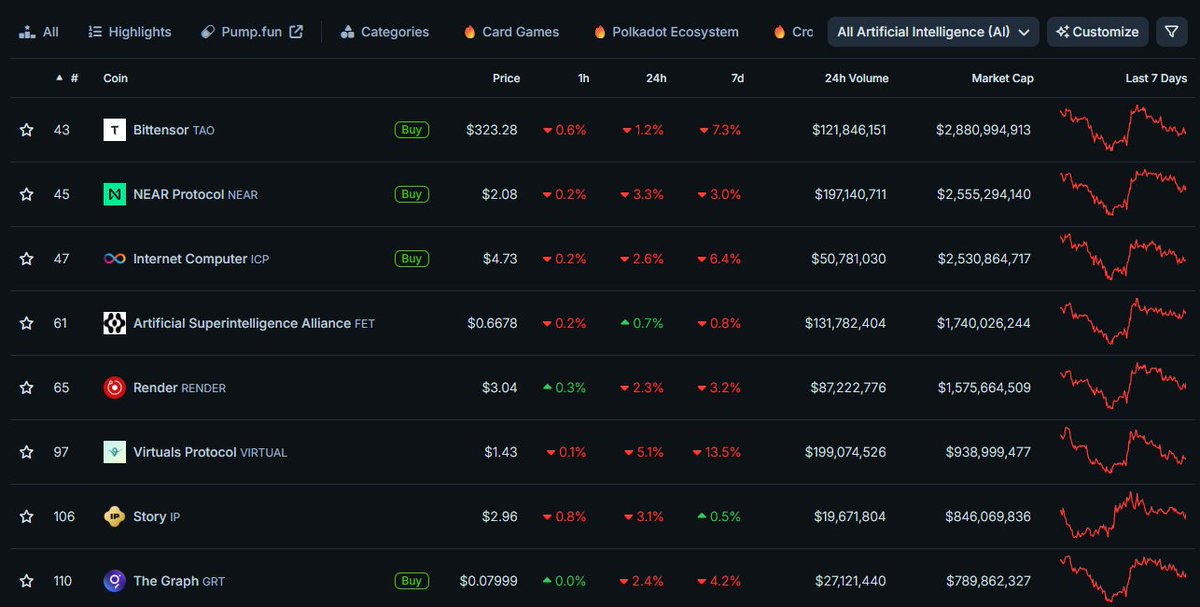Star NEAR Protocol as a favorite
The image size is (1200, 607).
click(27, 194)
